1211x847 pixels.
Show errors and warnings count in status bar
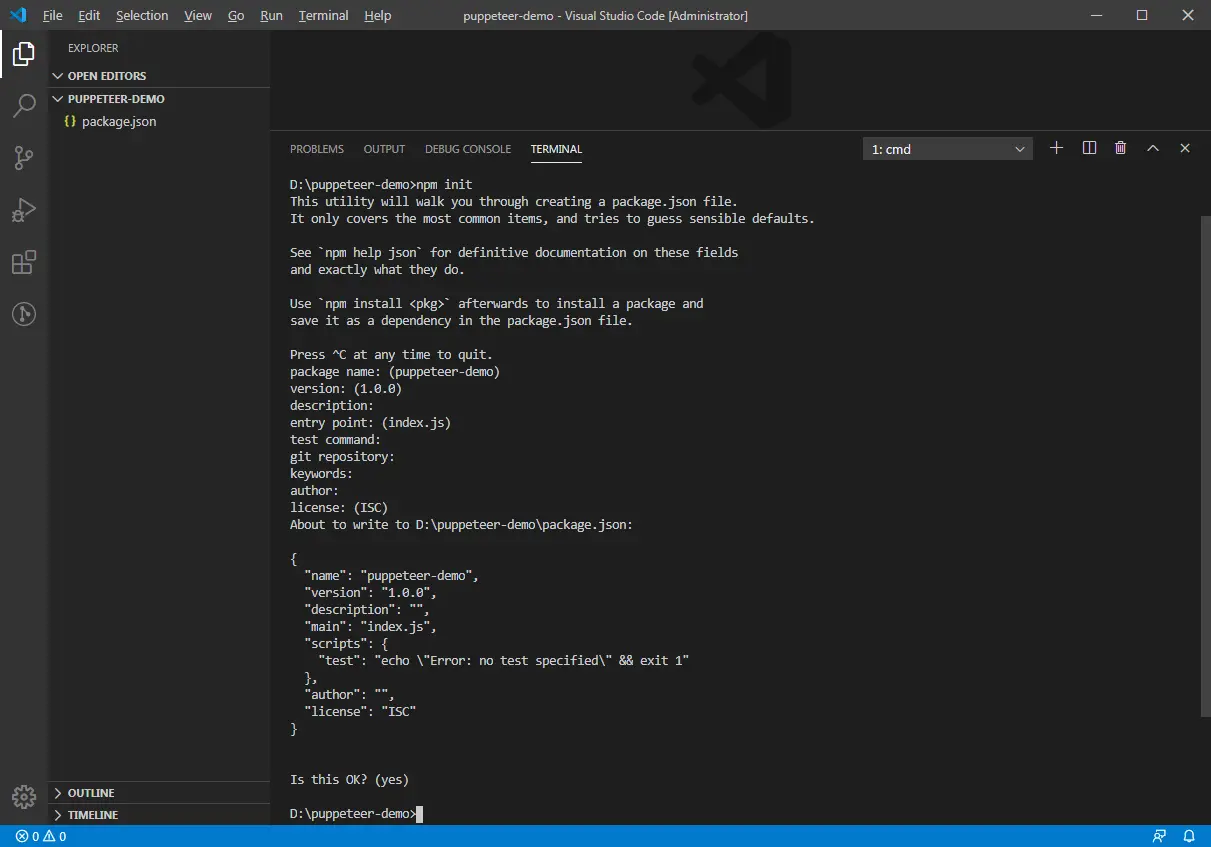pos(41,836)
